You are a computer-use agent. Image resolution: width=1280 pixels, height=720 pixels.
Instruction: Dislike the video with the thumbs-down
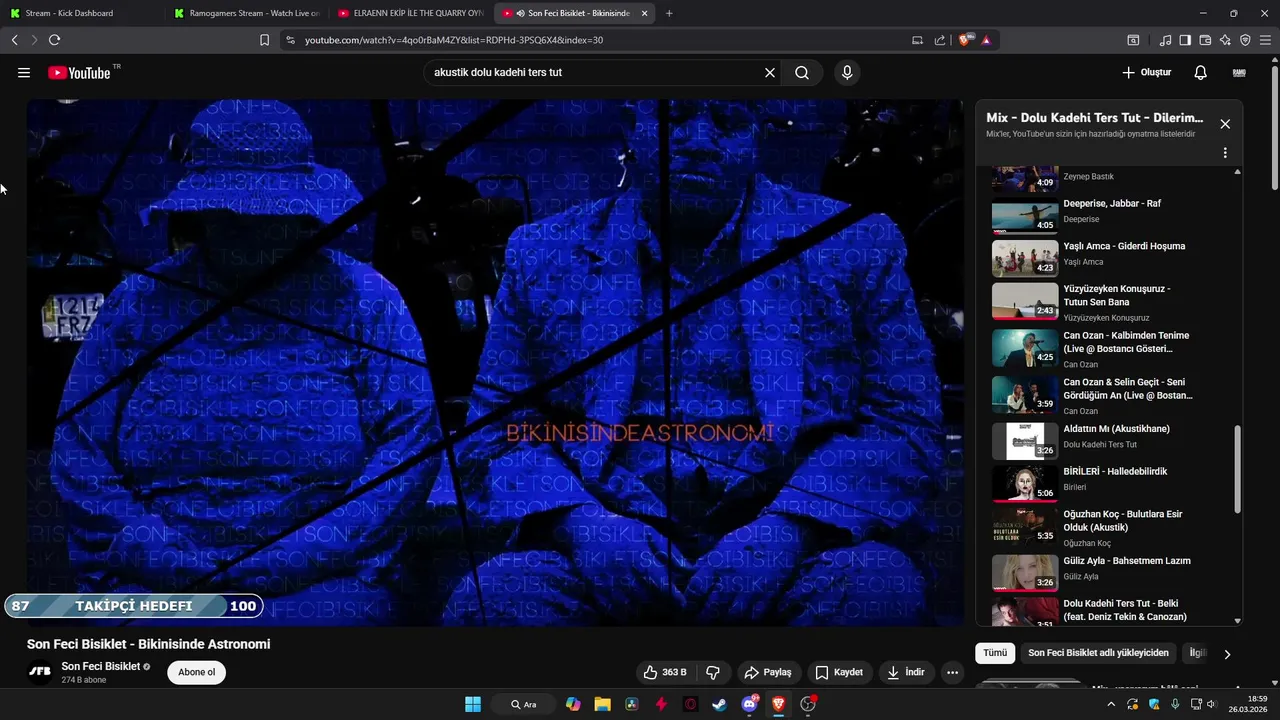pyautogui.click(x=713, y=672)
